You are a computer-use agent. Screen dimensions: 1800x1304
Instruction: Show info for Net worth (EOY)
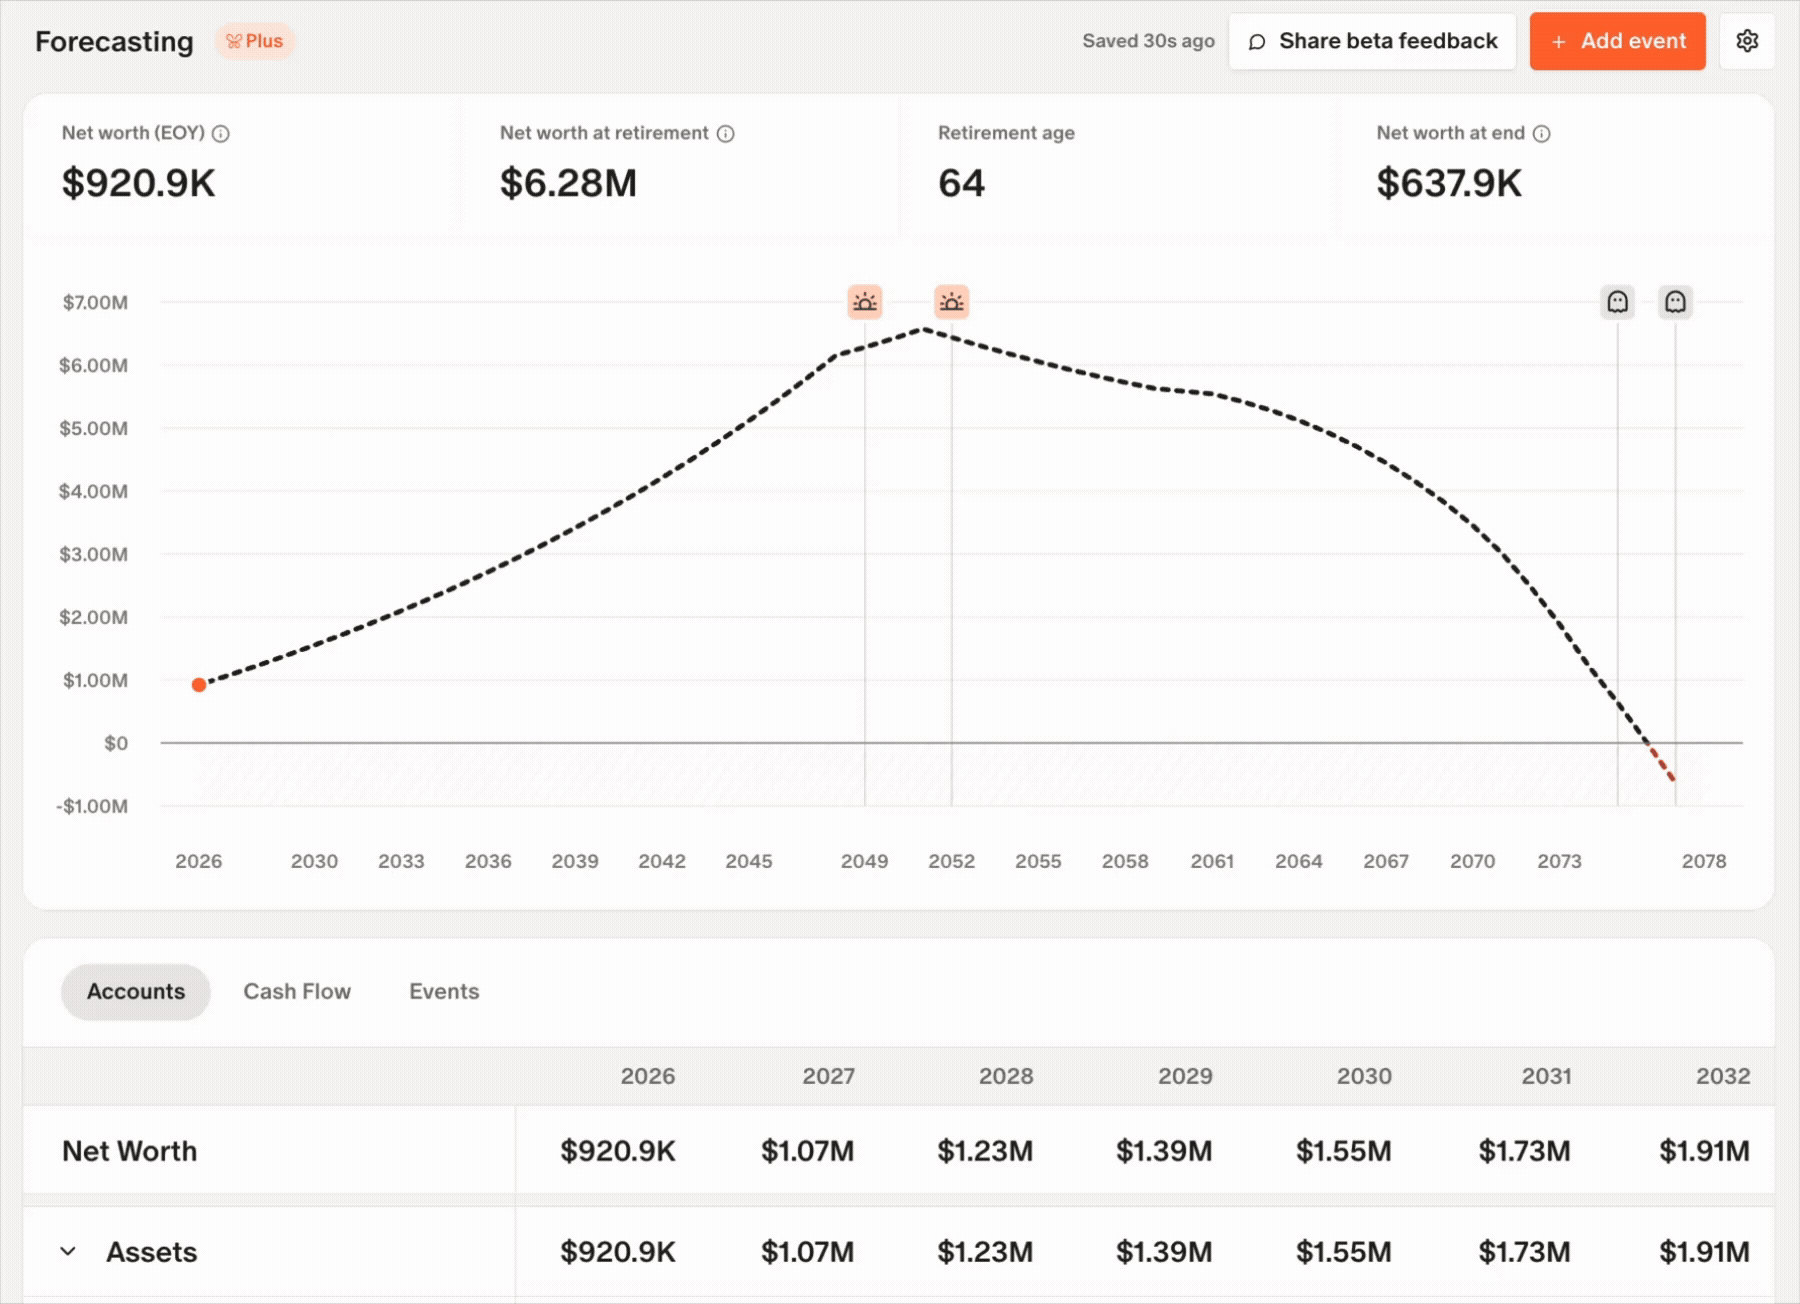tap(221, 134)
